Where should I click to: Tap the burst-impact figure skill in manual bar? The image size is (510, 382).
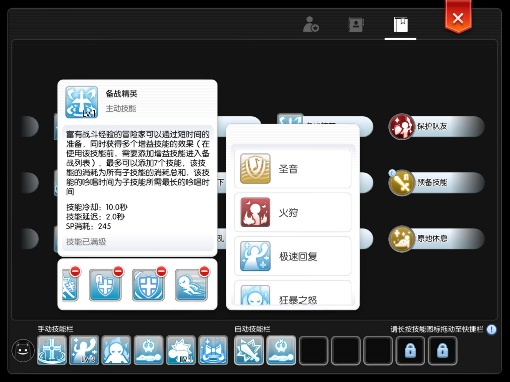tap(181, 350)
